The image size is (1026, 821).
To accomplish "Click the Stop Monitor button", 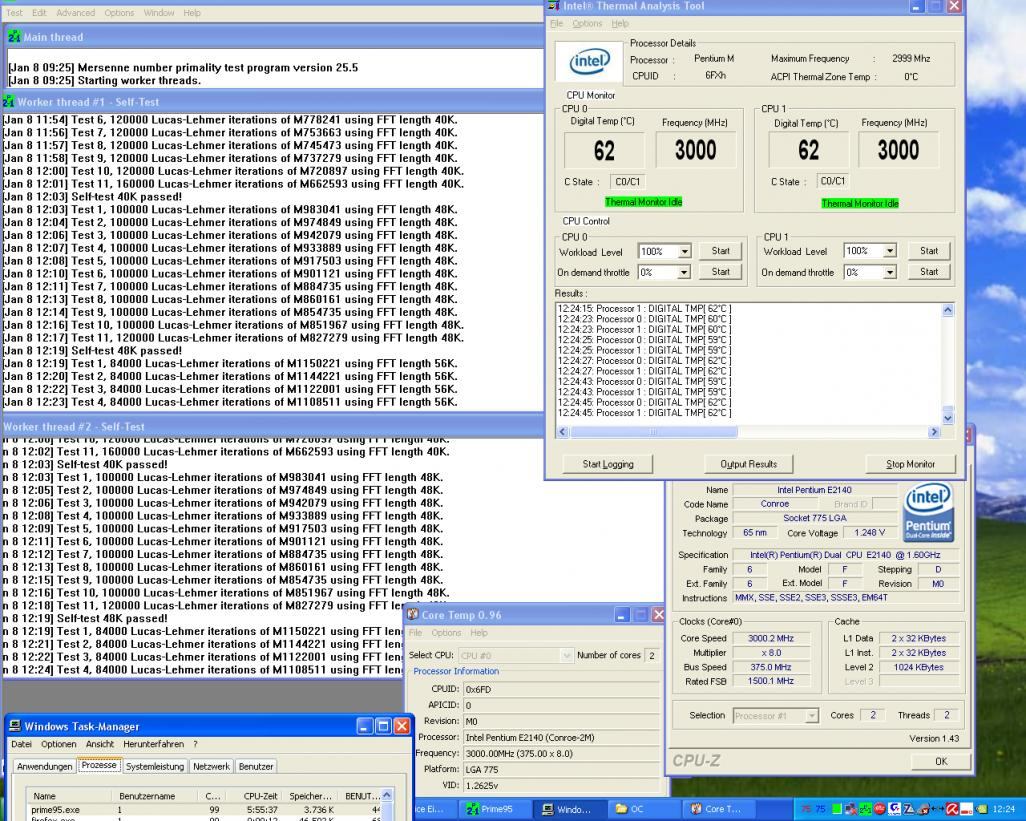I will coord(910,464).
